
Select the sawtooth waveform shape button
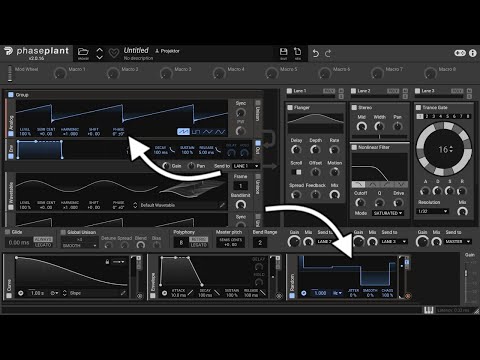click(x=183, y=132)
